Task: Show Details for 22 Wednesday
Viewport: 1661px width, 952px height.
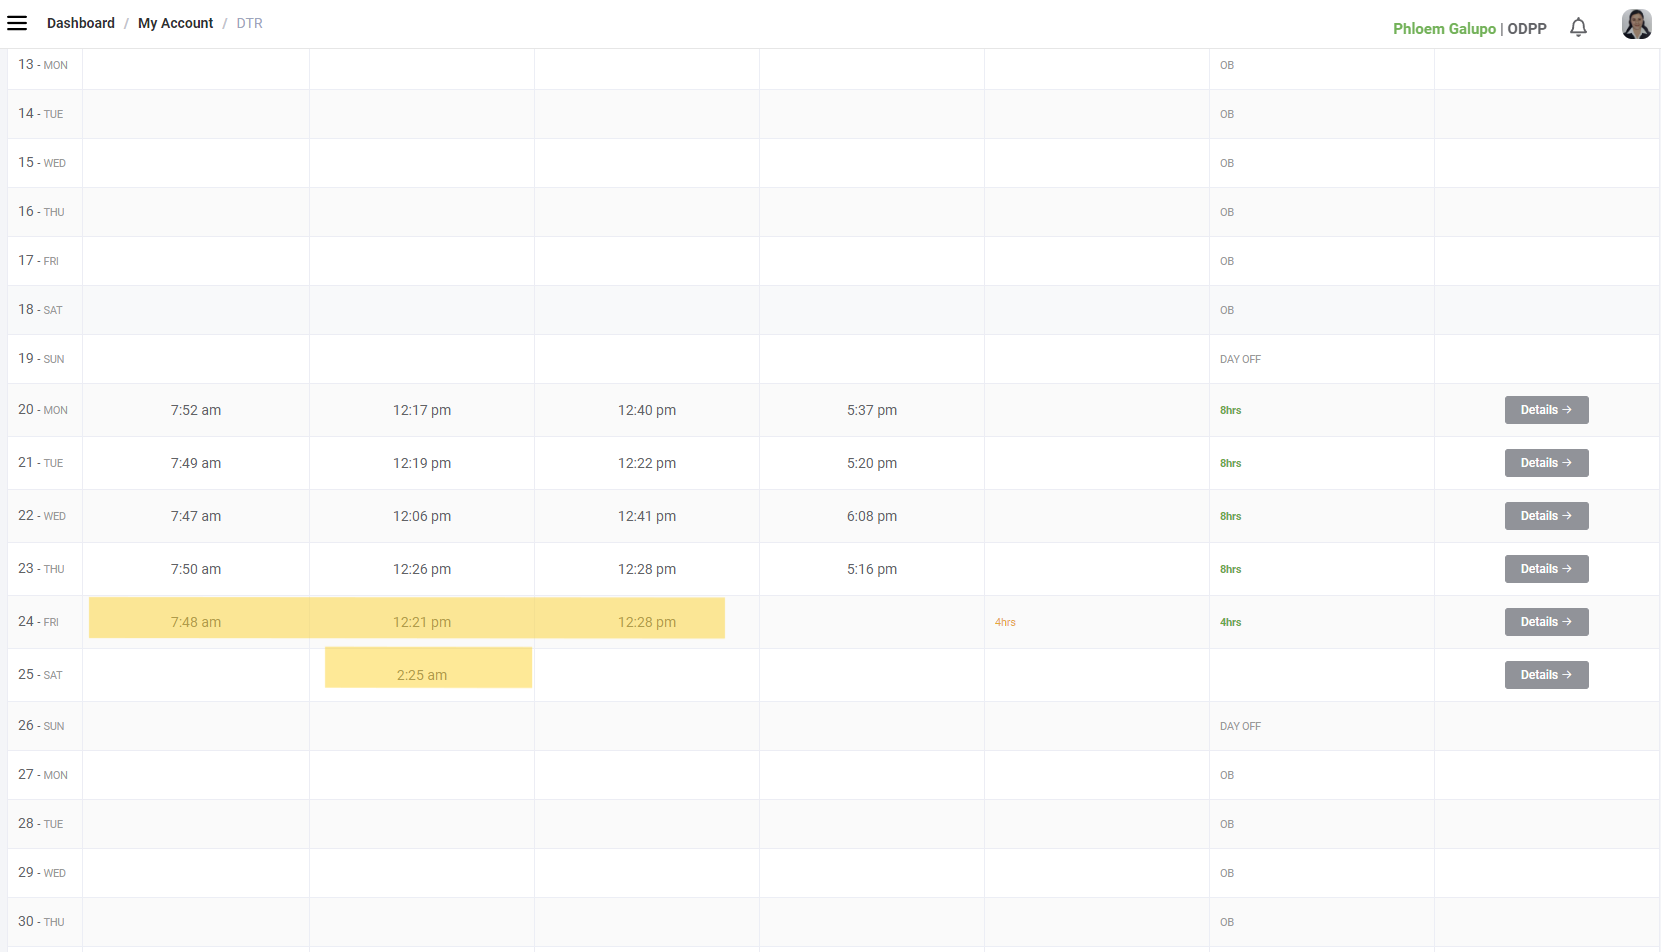Action: (1546, 516)
